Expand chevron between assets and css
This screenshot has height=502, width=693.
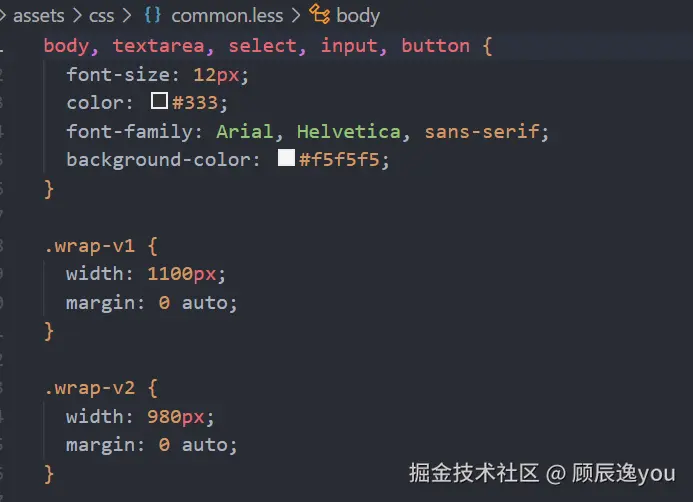(x=77, y=15)
